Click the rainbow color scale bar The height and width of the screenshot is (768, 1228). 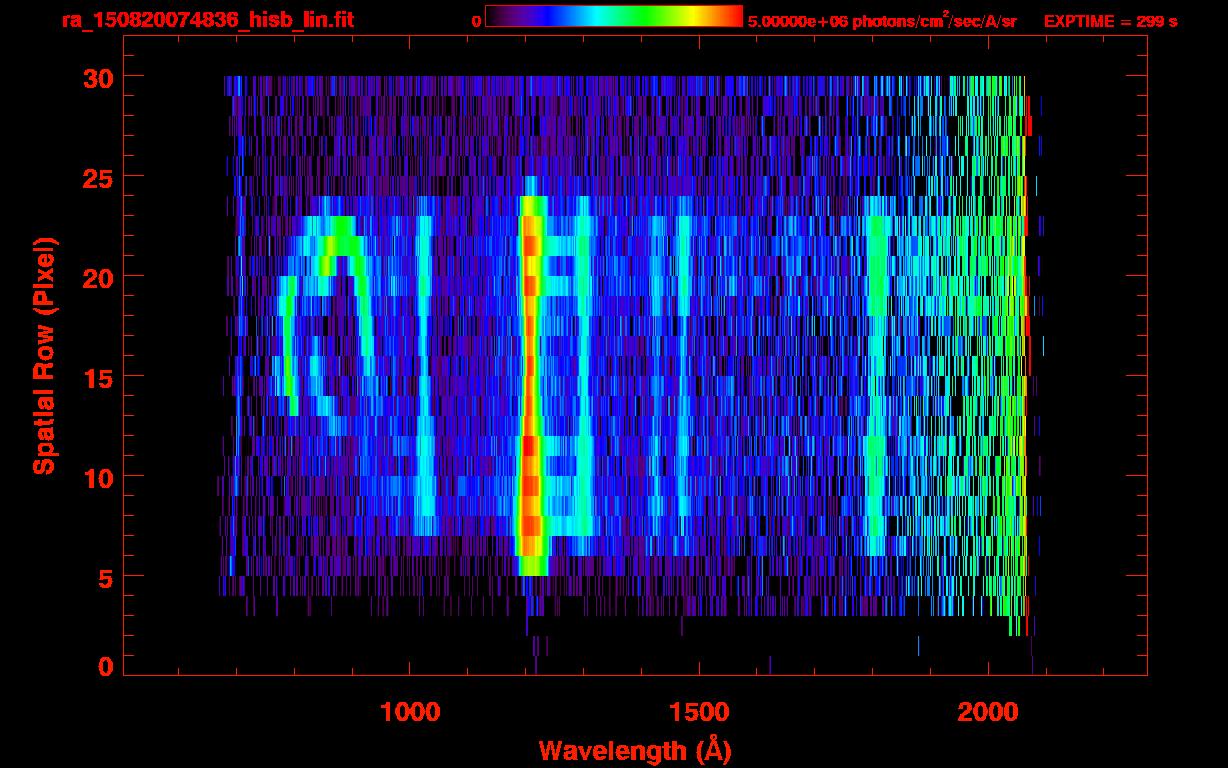(x=614, y=16)
